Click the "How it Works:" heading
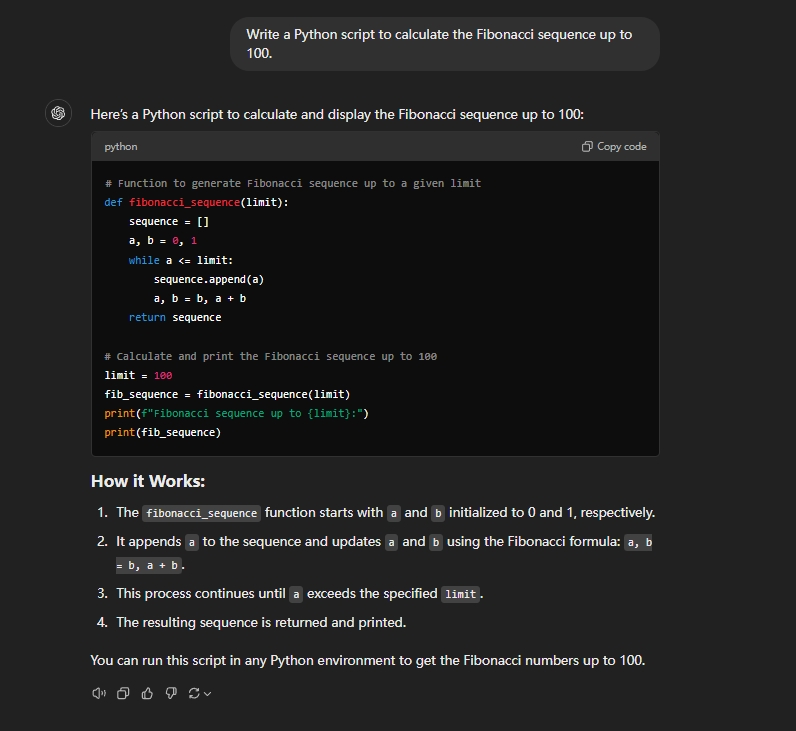This screenshot has width=796, height=731. pyautogui.click(x=148, y=481)
